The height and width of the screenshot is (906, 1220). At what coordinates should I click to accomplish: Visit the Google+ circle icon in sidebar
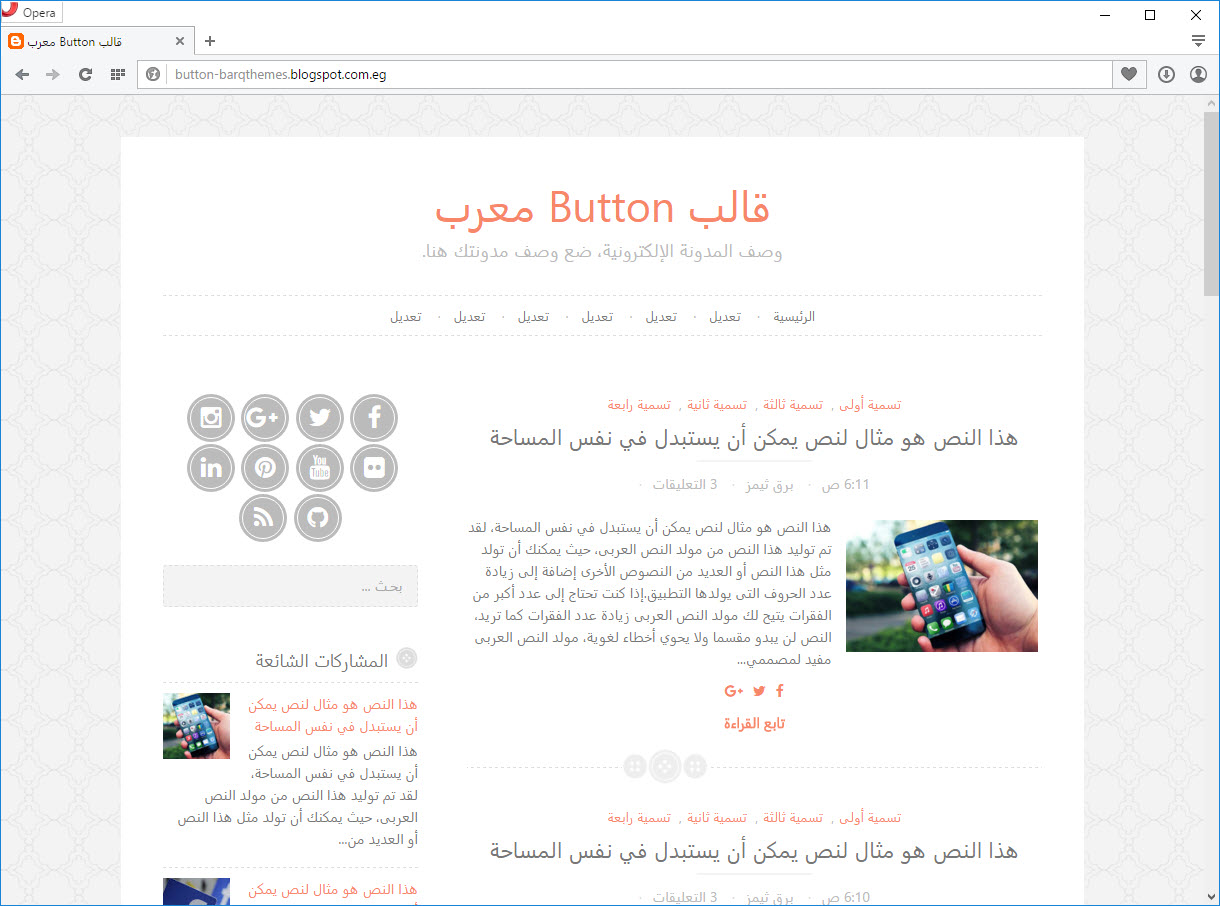pyautogui.click(x=265, y=418)
